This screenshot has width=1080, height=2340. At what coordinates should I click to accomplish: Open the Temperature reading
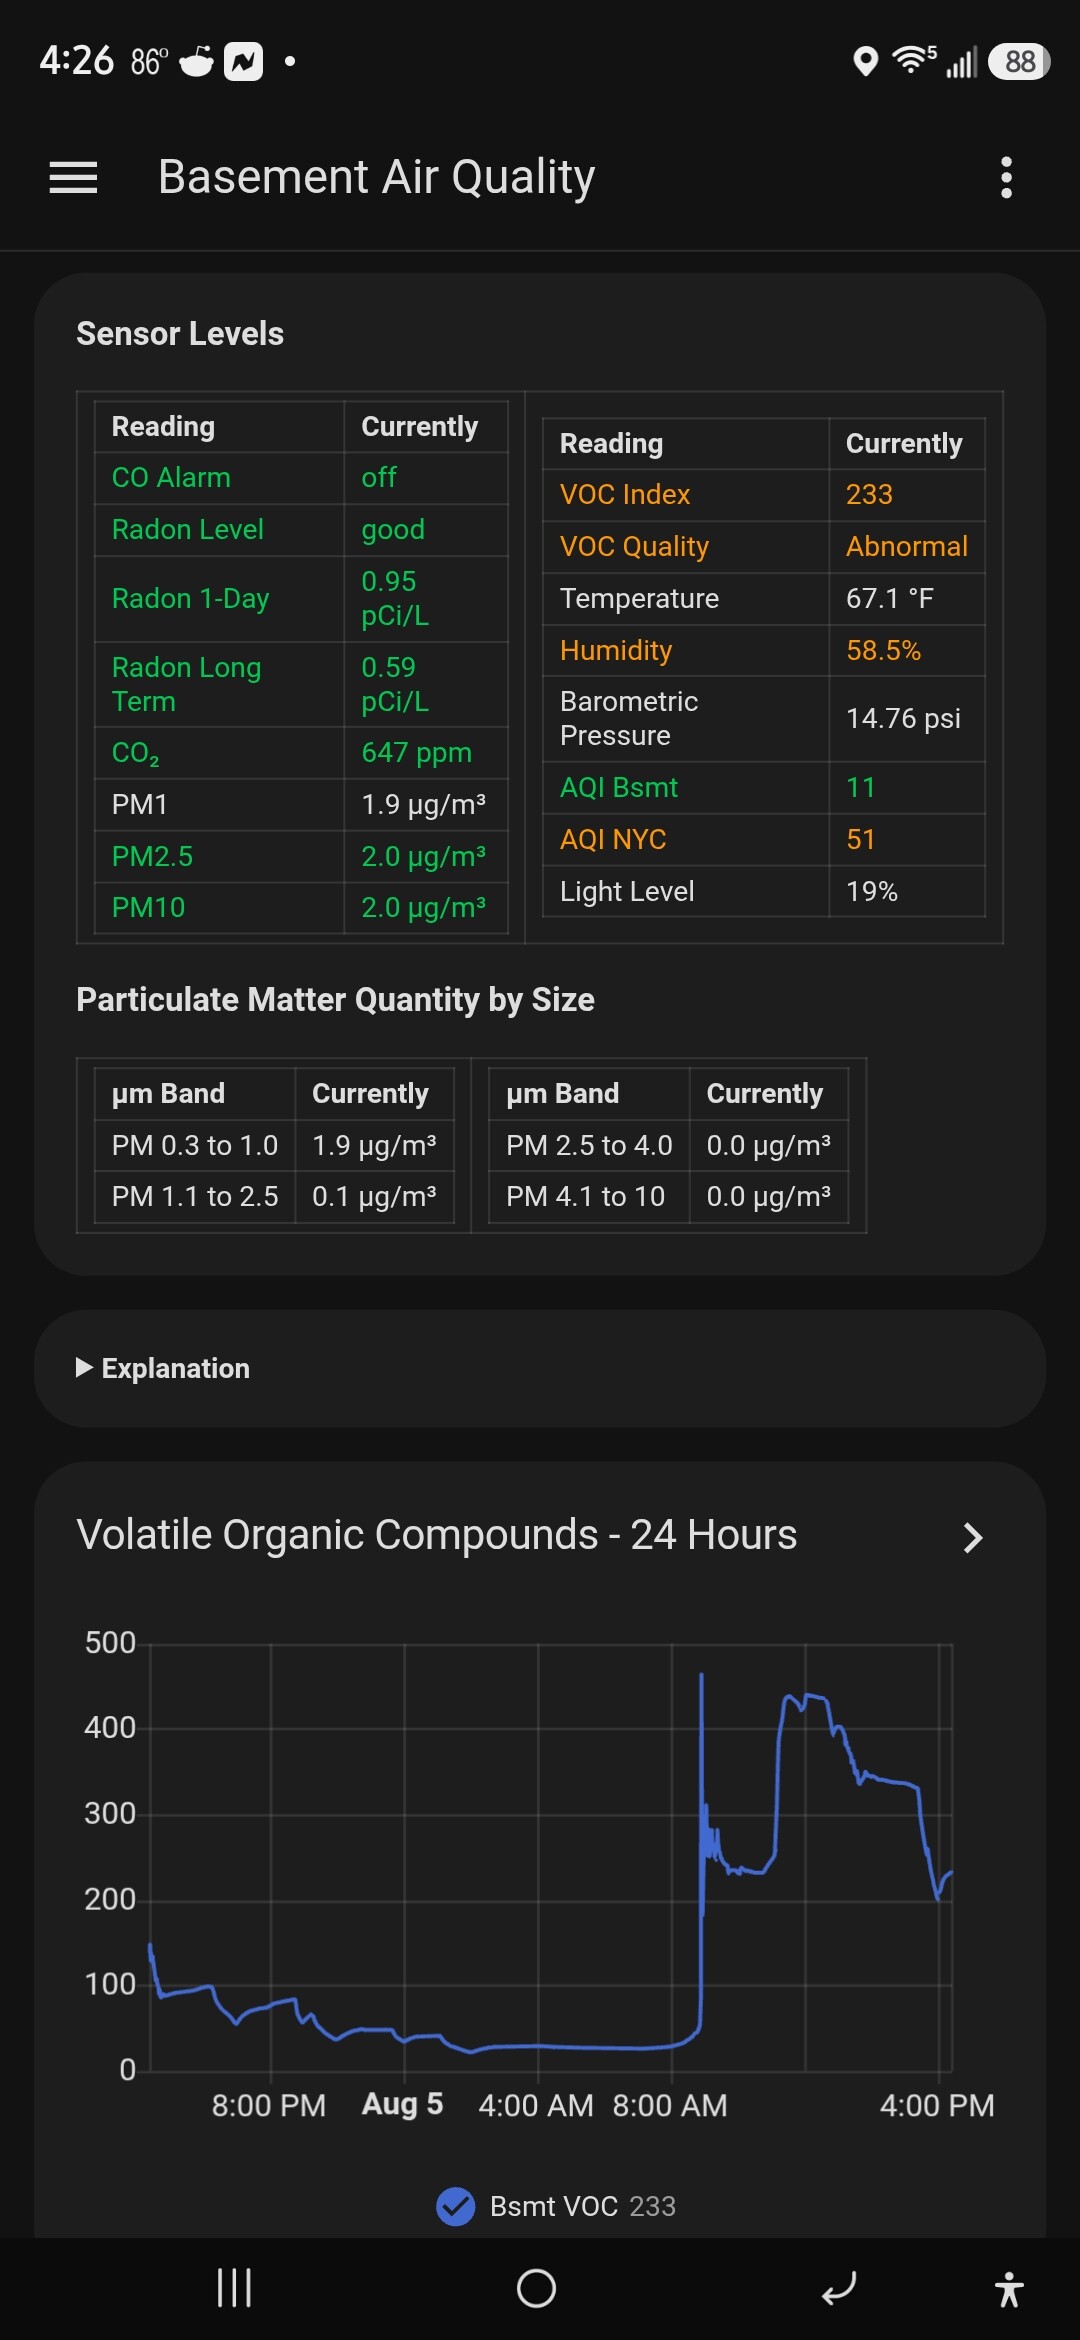pyautogui.click(x=764, y=599)
